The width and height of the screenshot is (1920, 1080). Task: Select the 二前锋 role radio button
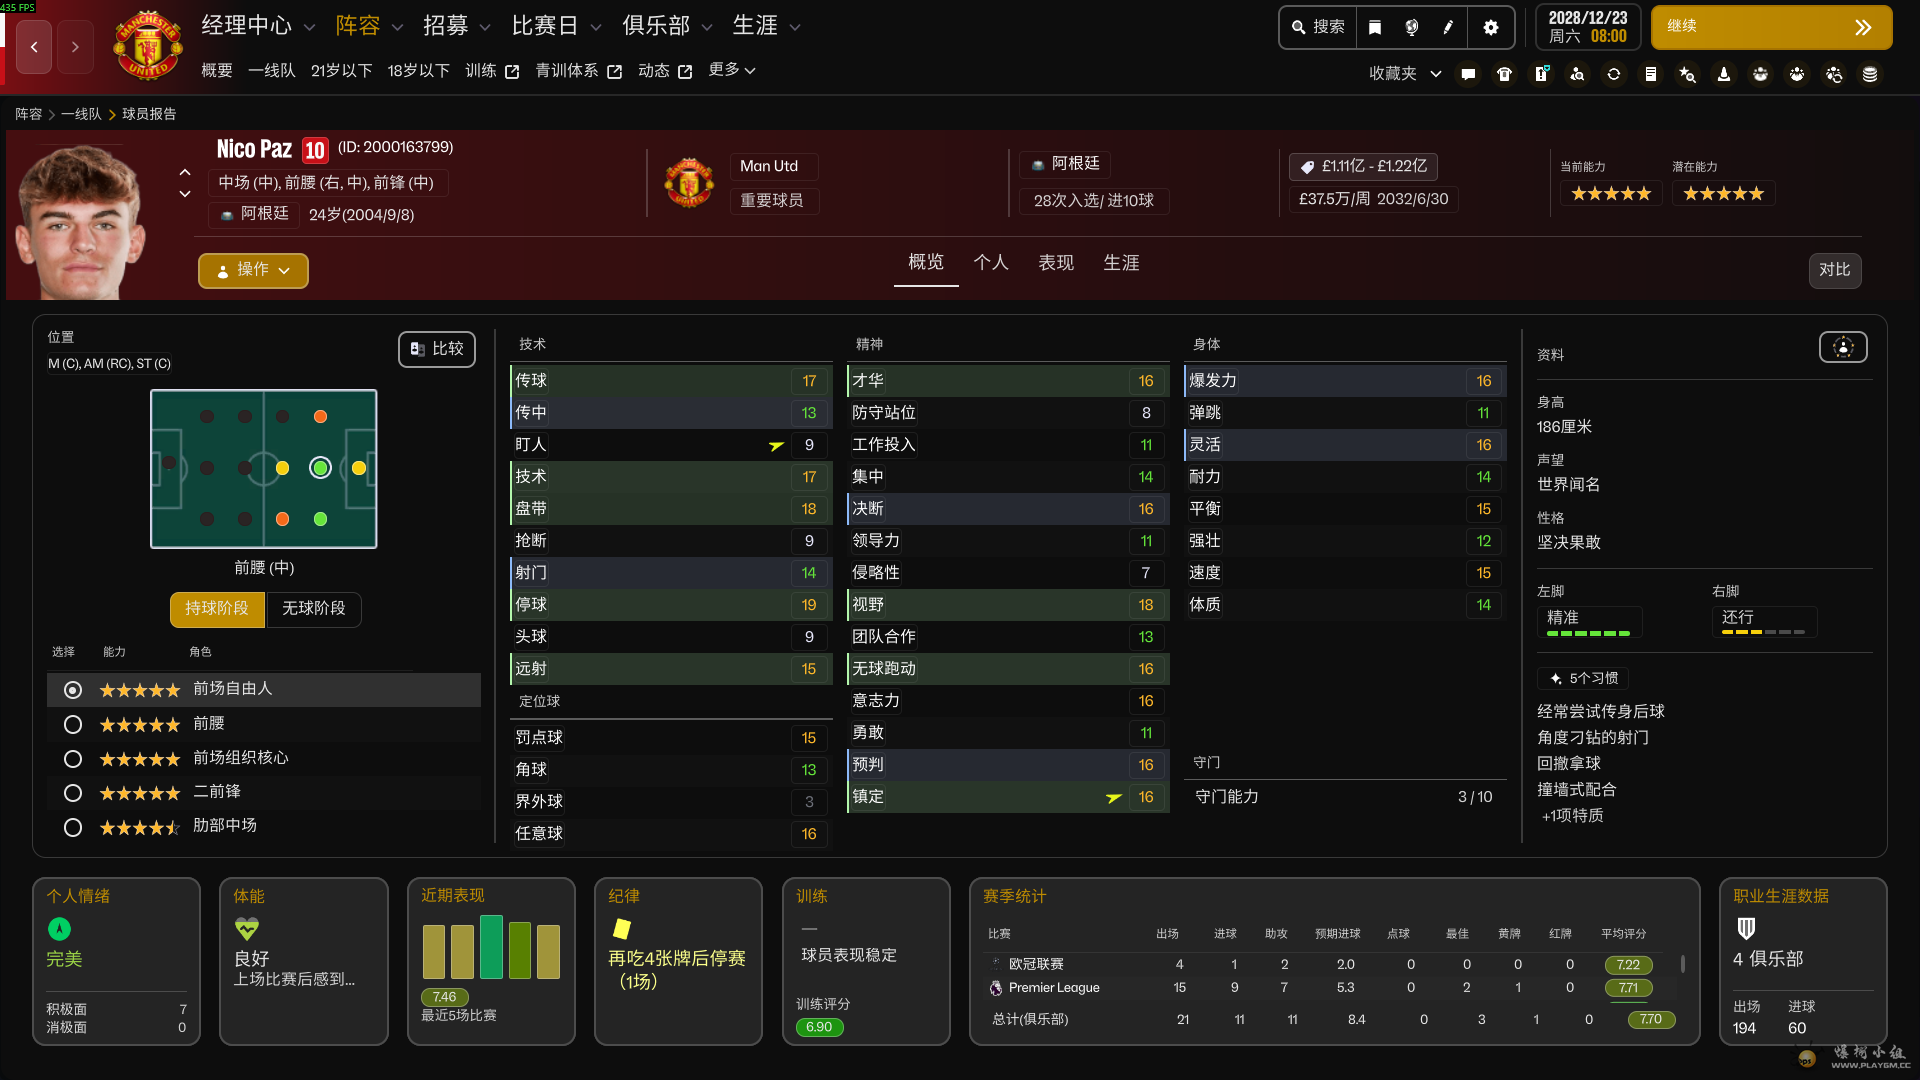pos(73,793)
